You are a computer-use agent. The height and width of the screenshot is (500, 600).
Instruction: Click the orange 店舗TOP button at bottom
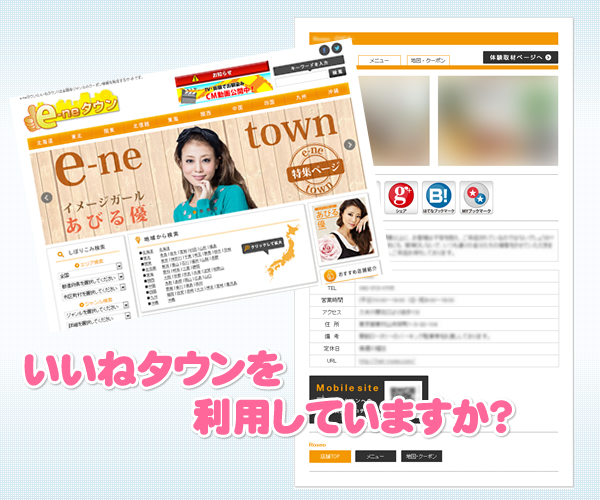pos(330,456)
